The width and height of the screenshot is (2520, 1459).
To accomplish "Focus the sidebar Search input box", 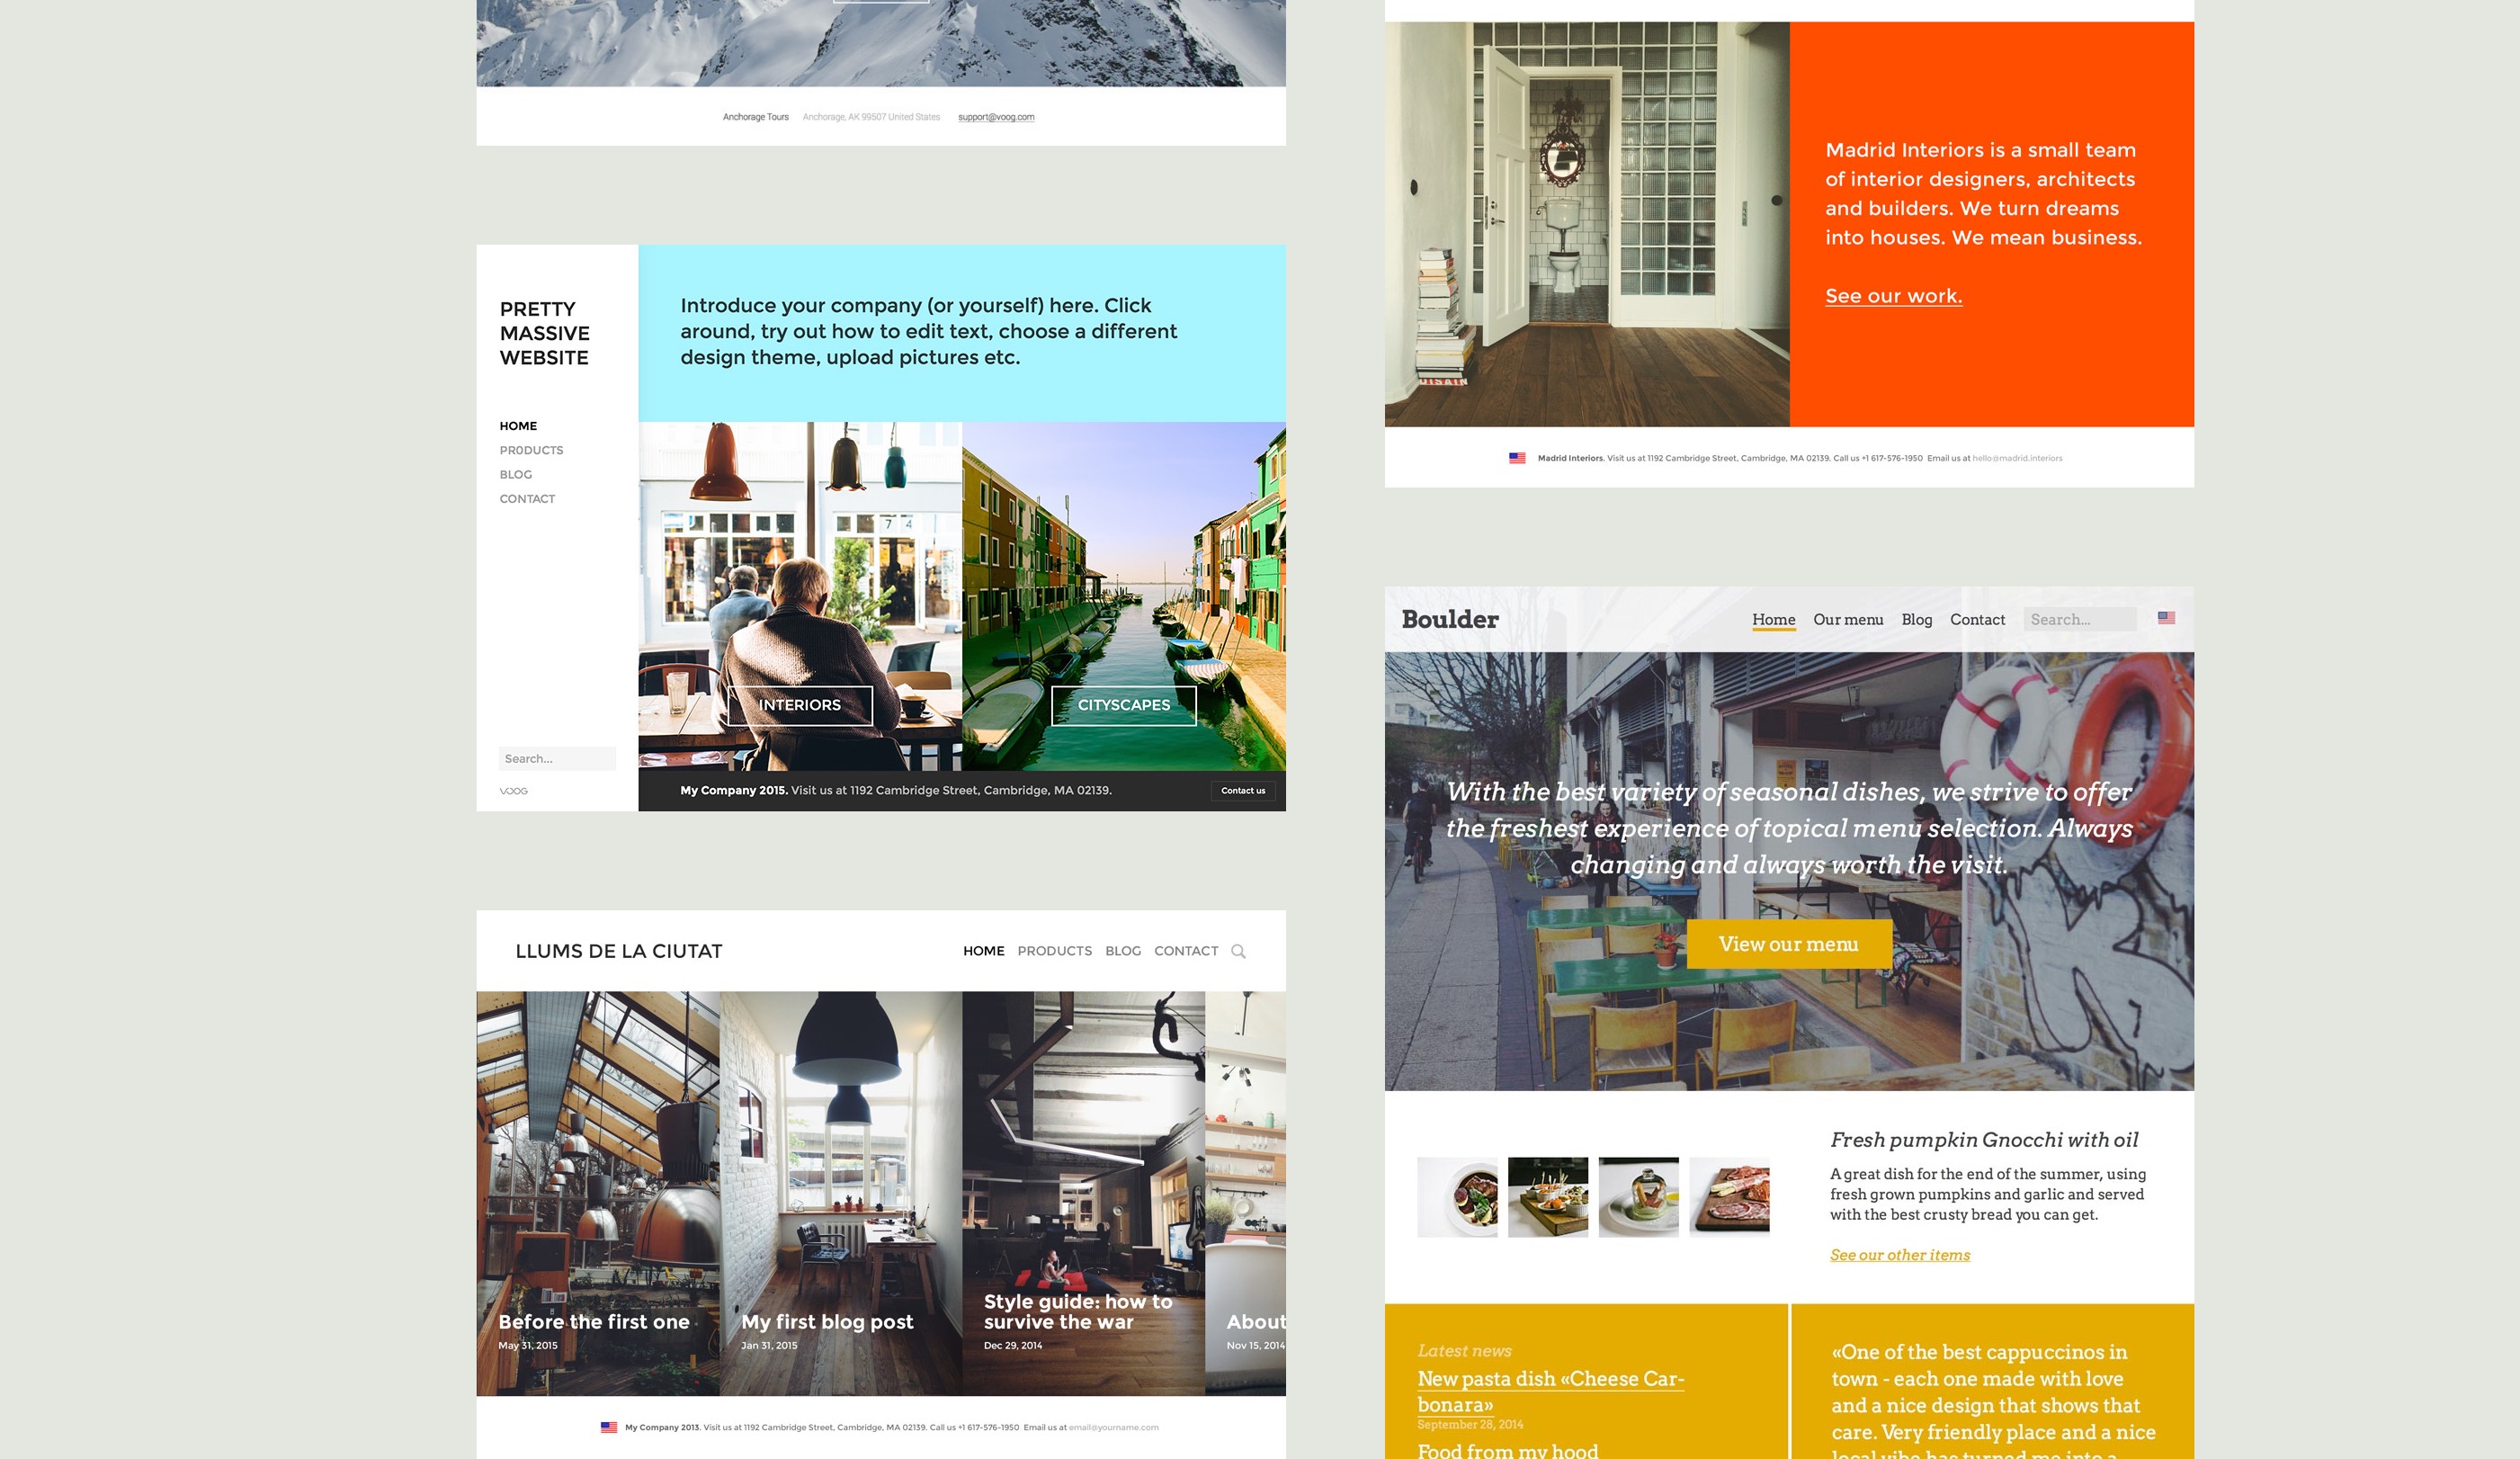I will coord(556,759).
